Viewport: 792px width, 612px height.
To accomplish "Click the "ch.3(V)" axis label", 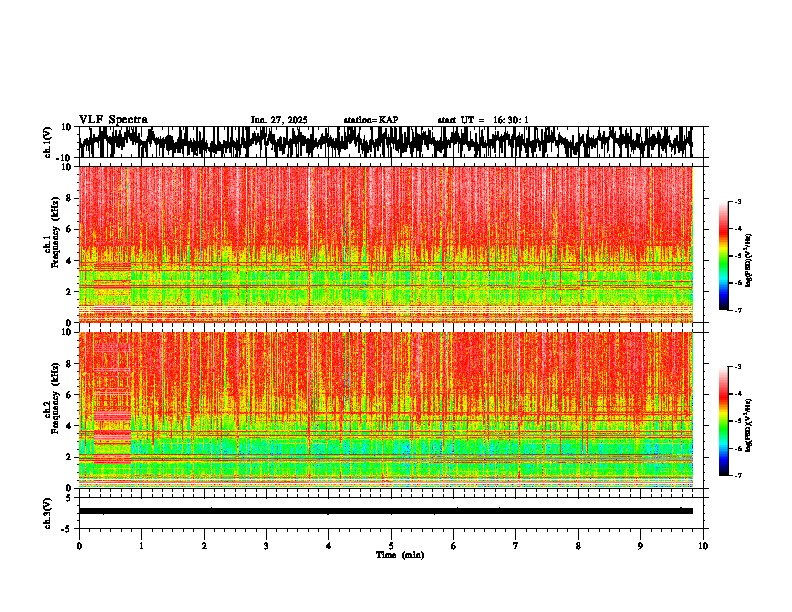I will 48,513.
